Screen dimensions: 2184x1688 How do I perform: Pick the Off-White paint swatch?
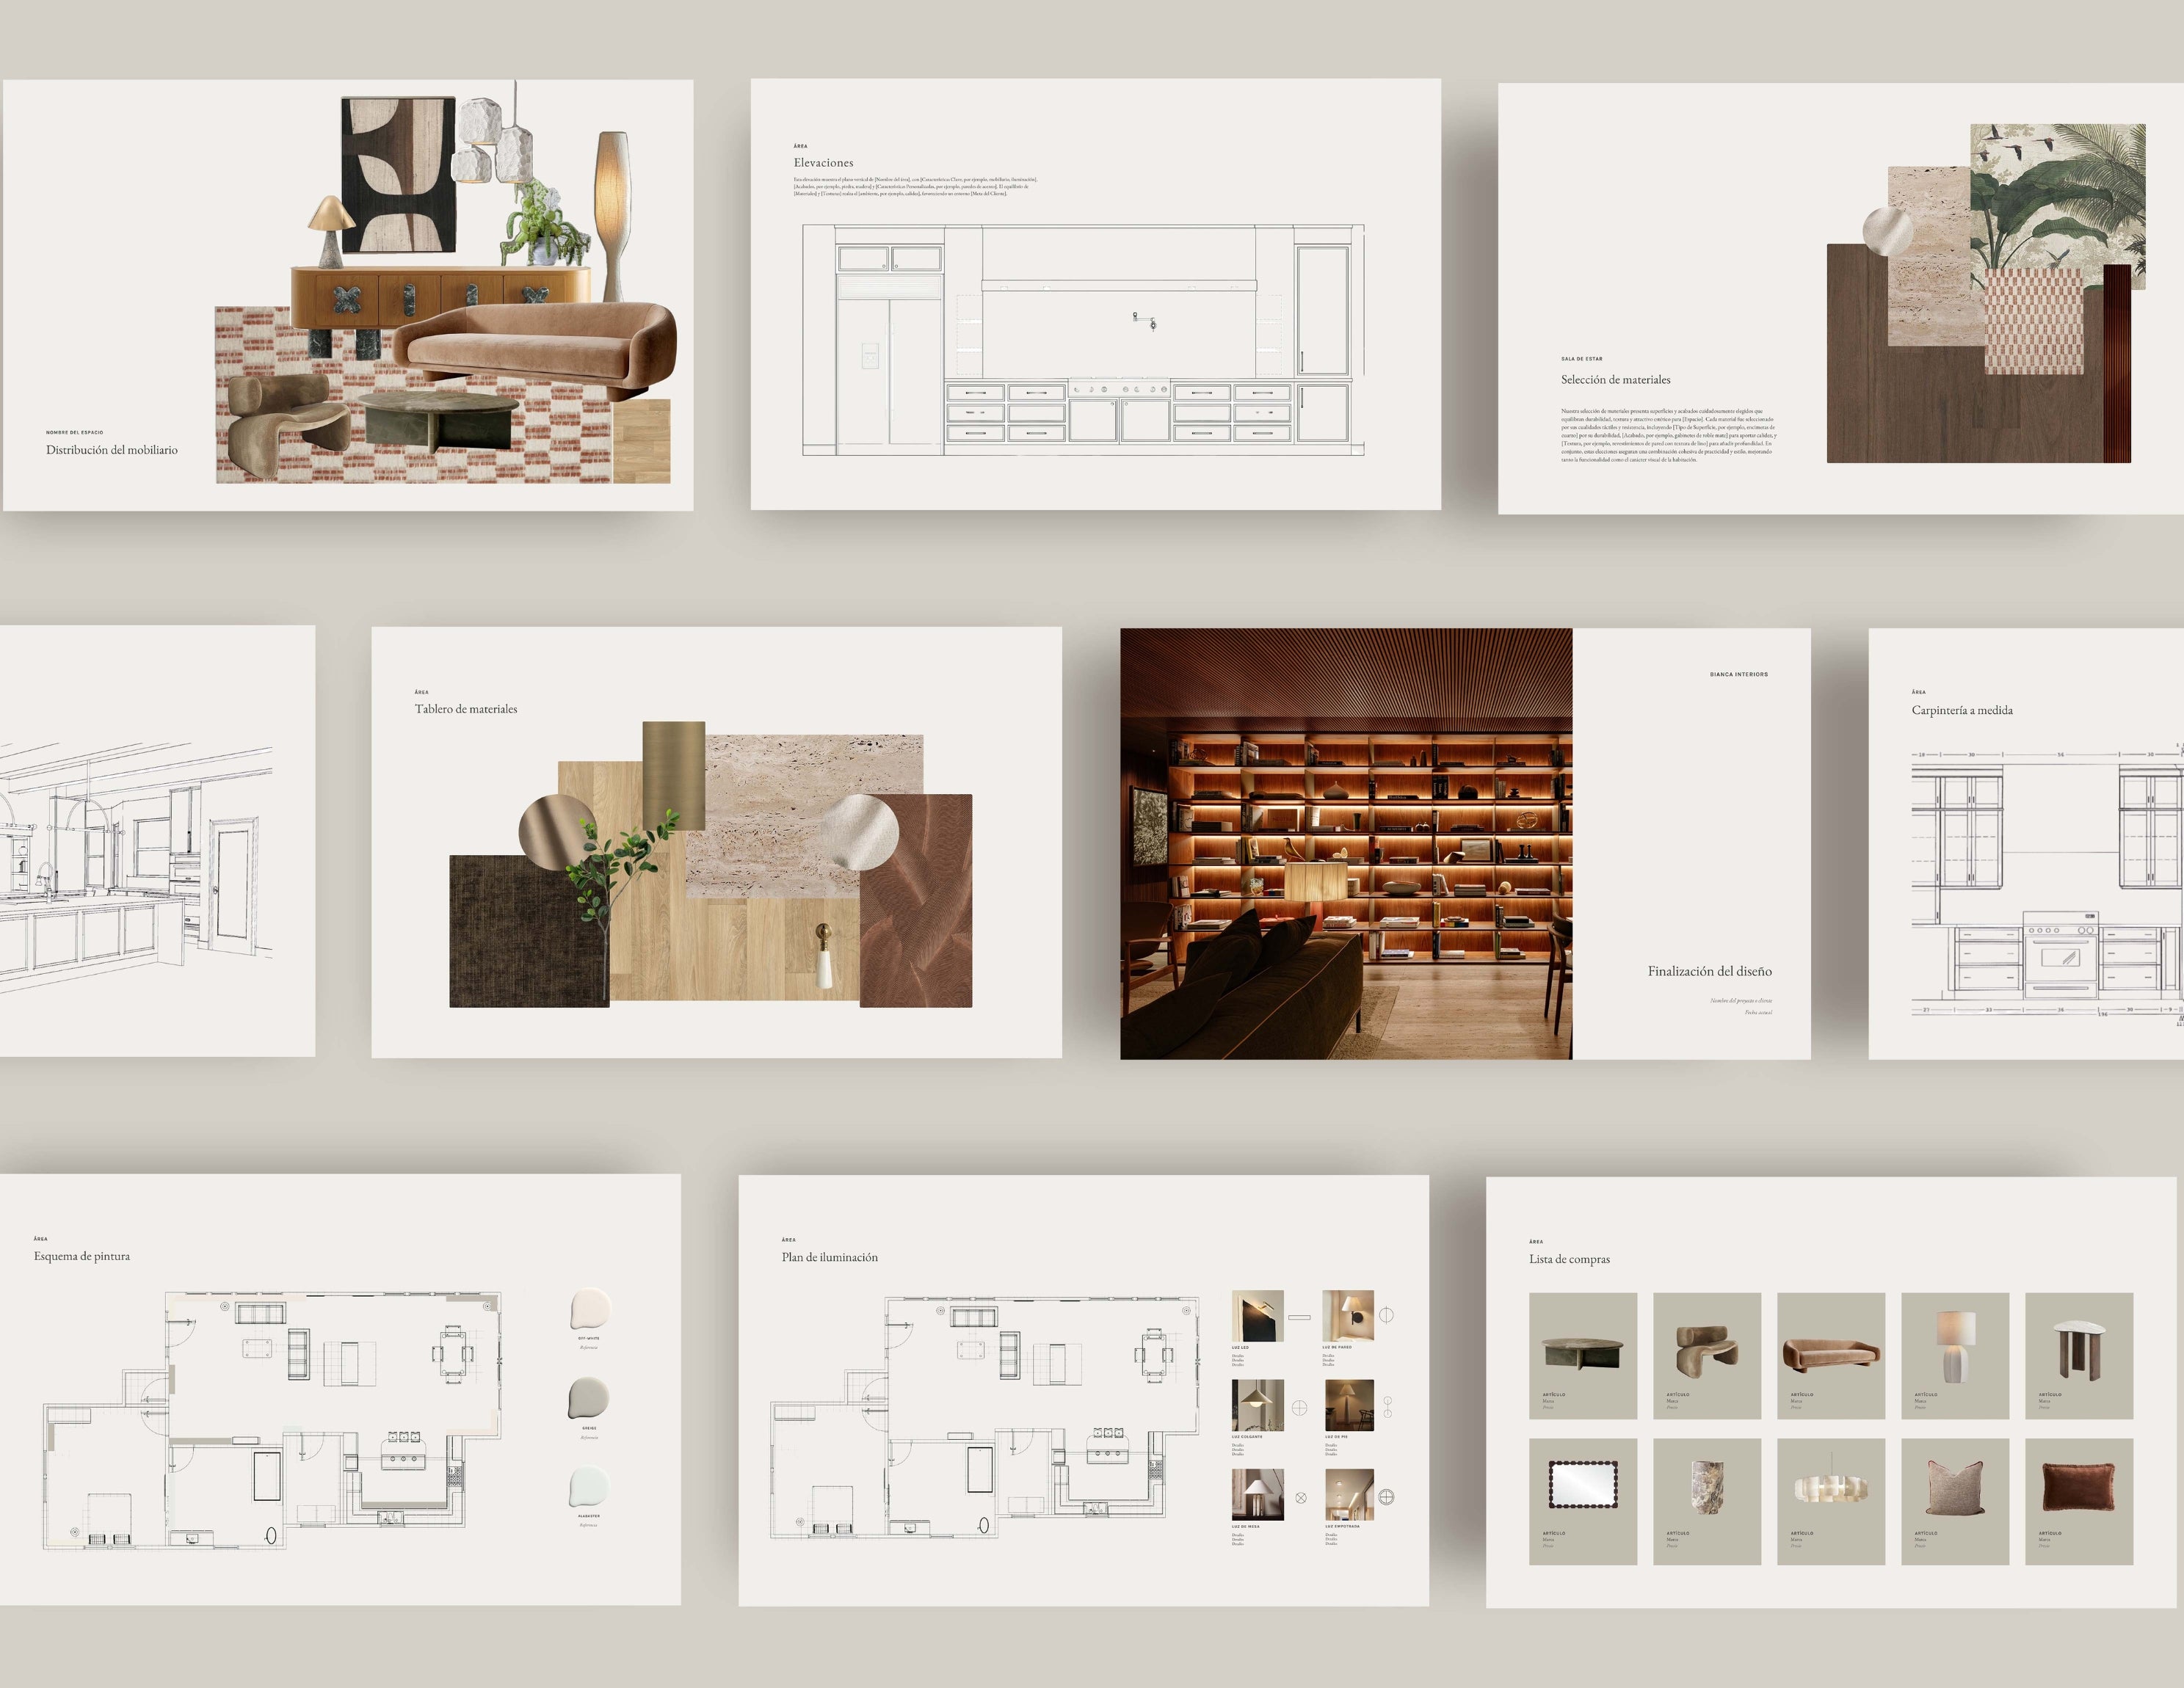[590, 1308]
